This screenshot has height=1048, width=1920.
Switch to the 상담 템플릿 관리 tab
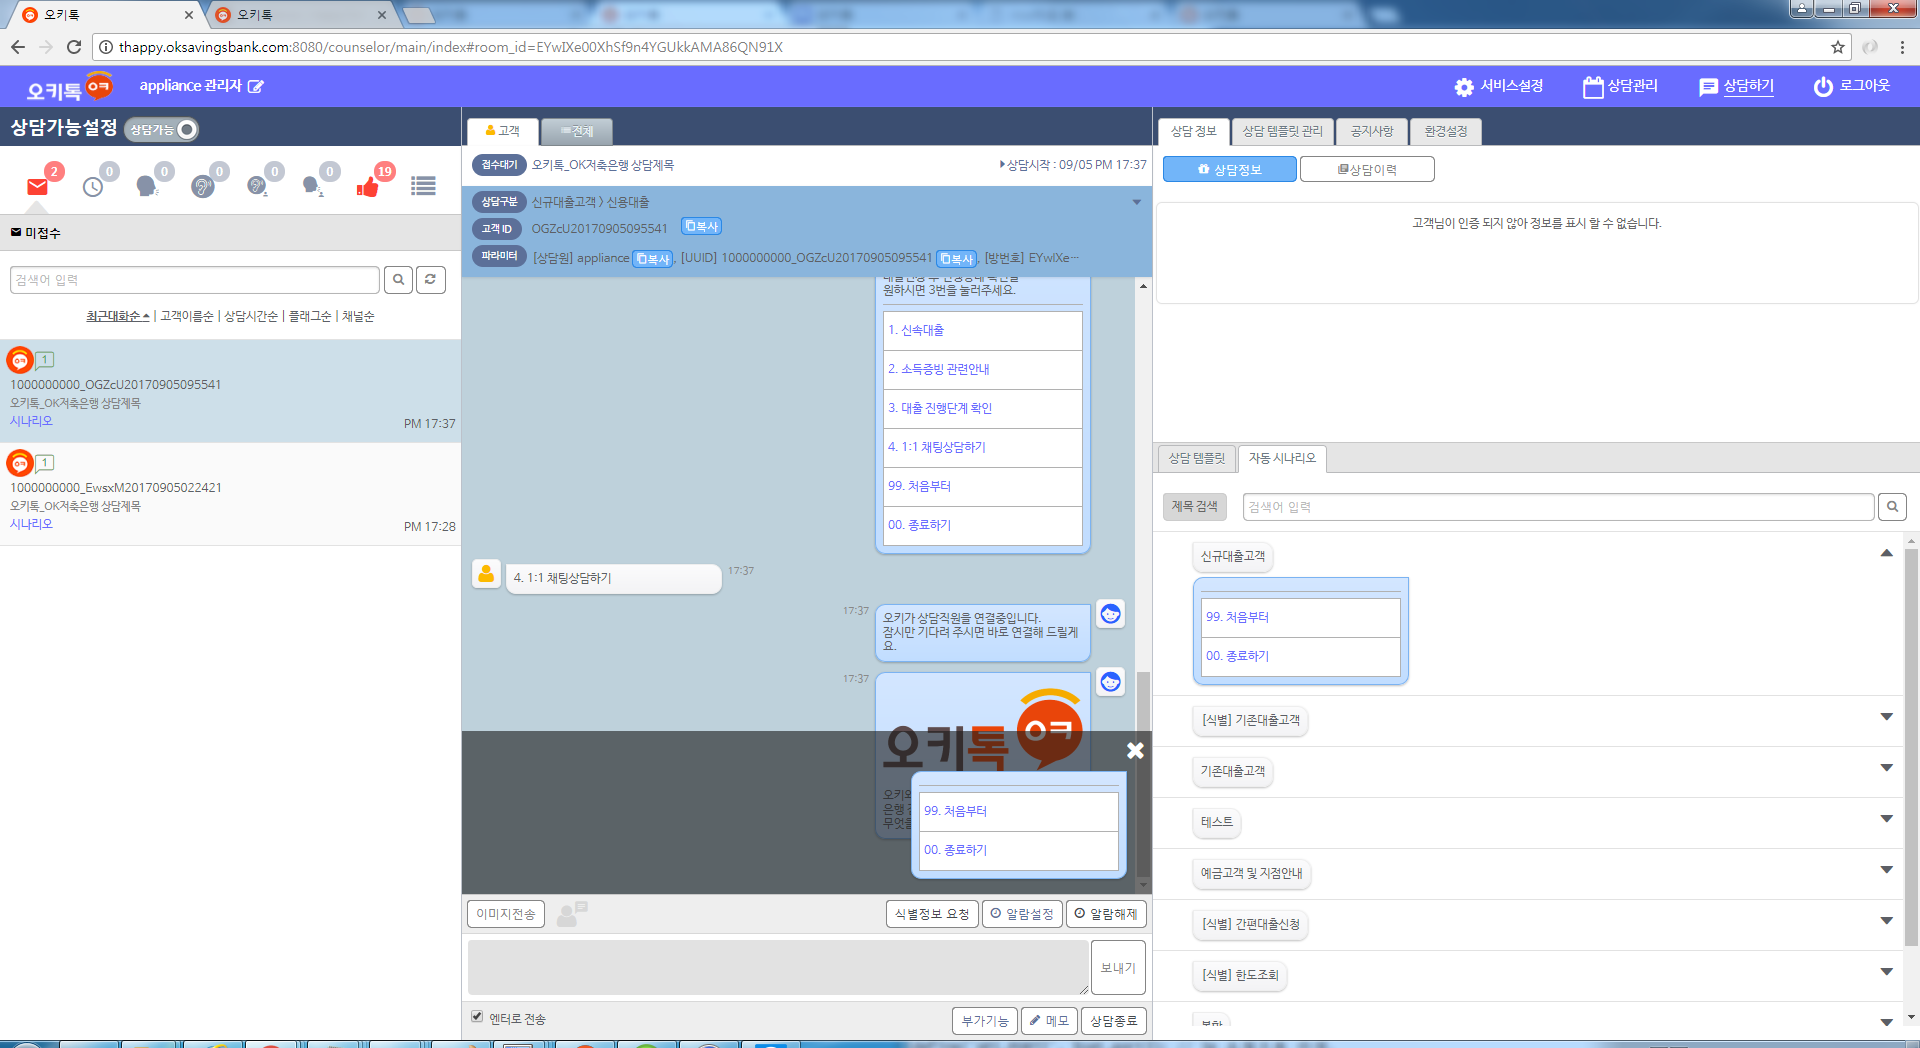pos(1282,132)
